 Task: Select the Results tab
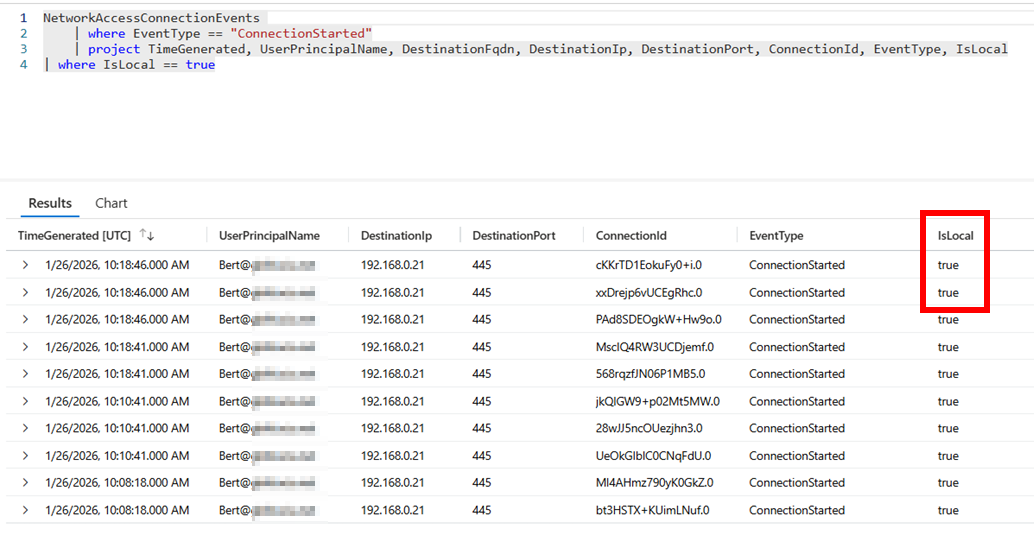coord(50,203)
